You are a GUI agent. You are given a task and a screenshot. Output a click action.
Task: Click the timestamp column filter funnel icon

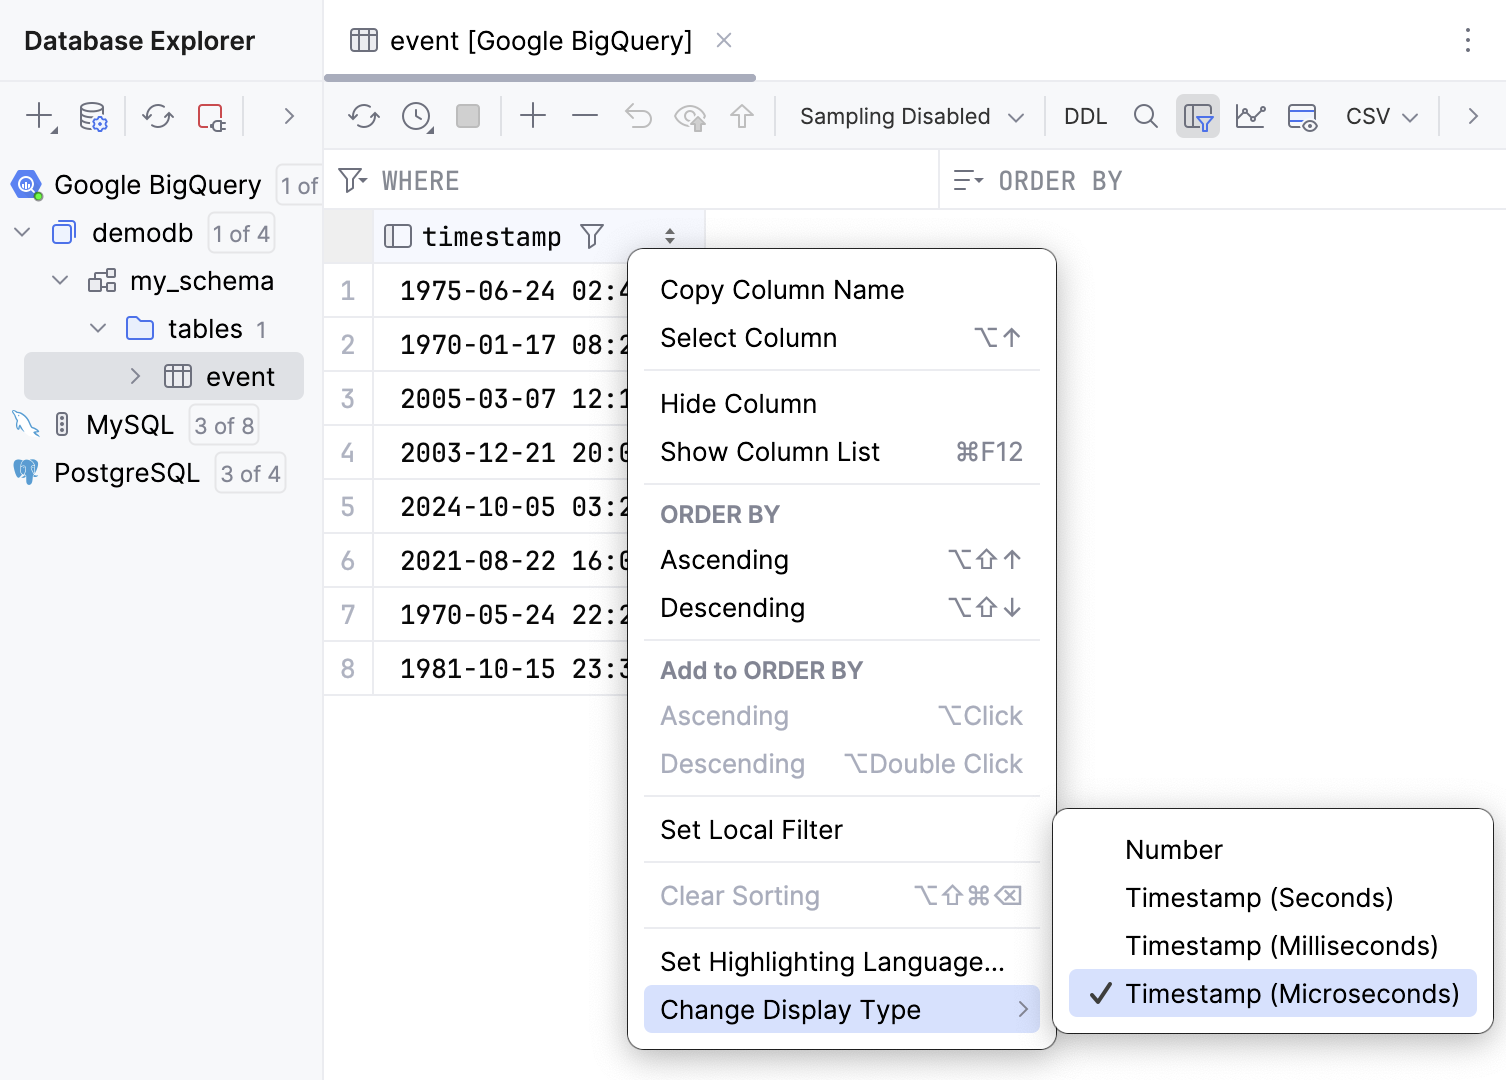coord(592,237)
